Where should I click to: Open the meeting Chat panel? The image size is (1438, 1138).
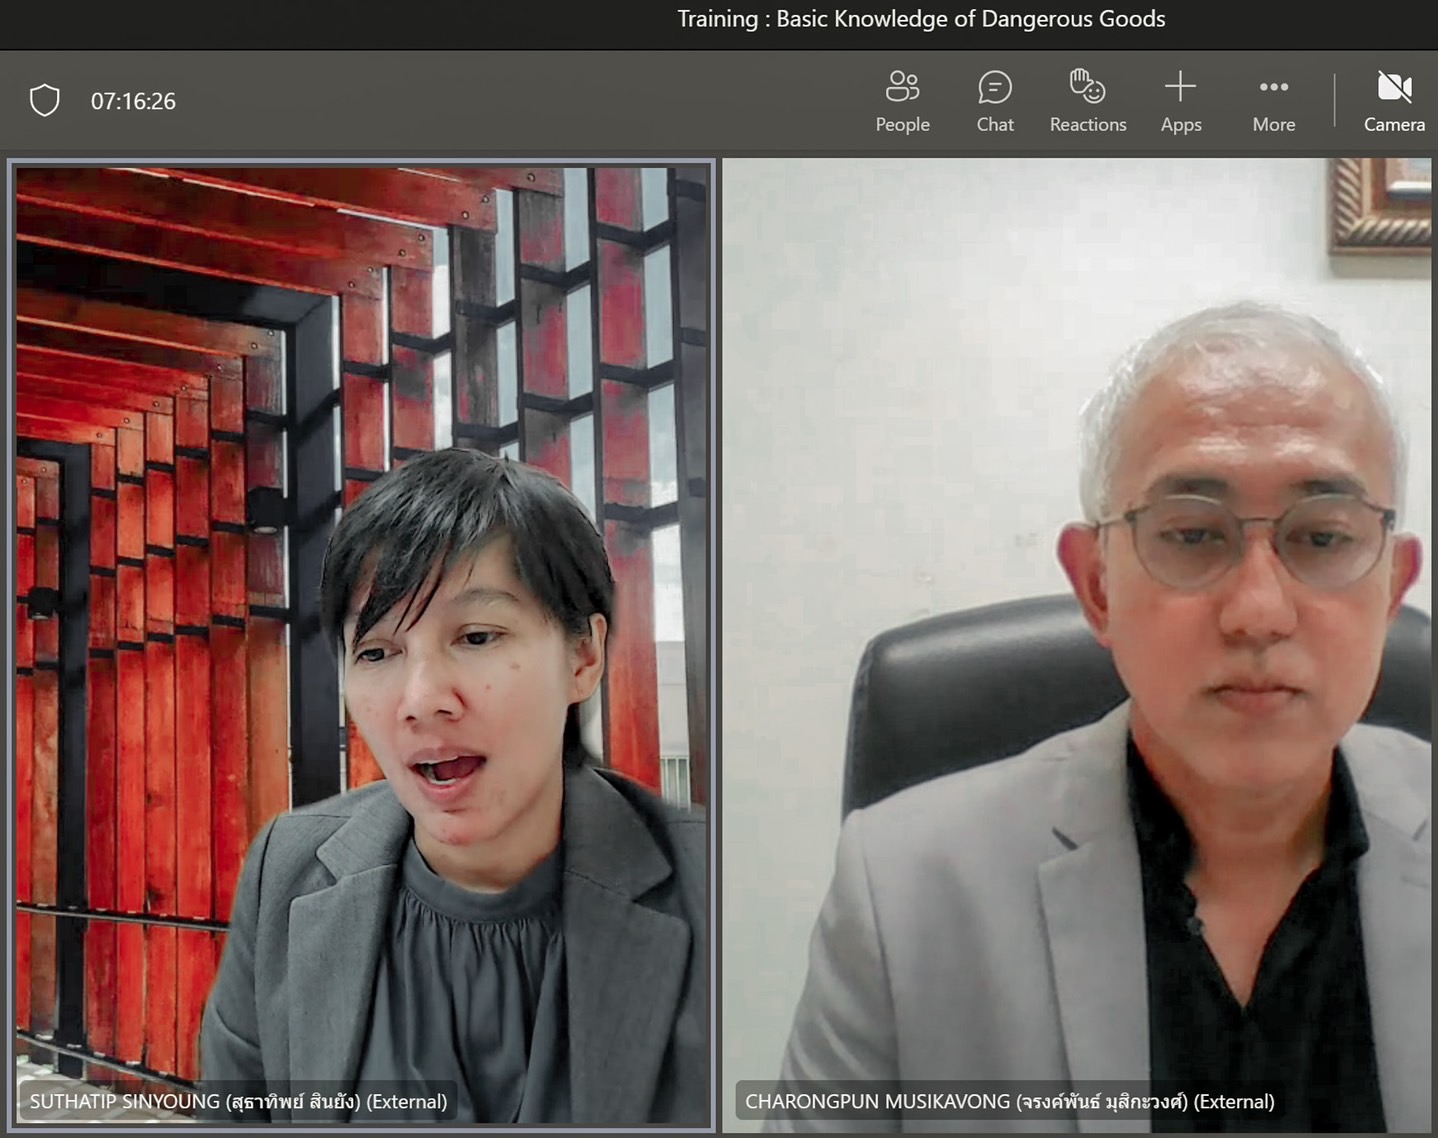[995, 101]
